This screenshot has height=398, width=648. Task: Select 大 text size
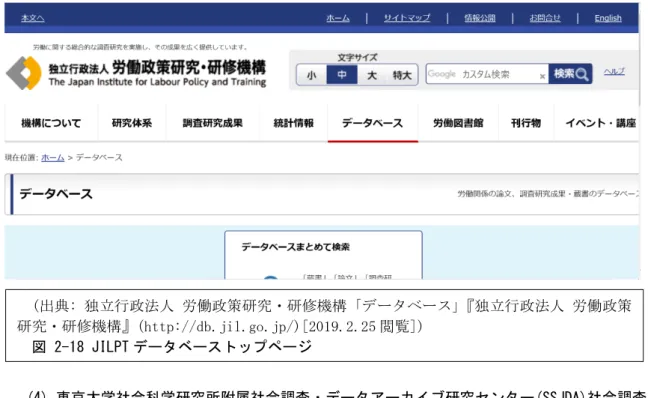coord(372,75)
